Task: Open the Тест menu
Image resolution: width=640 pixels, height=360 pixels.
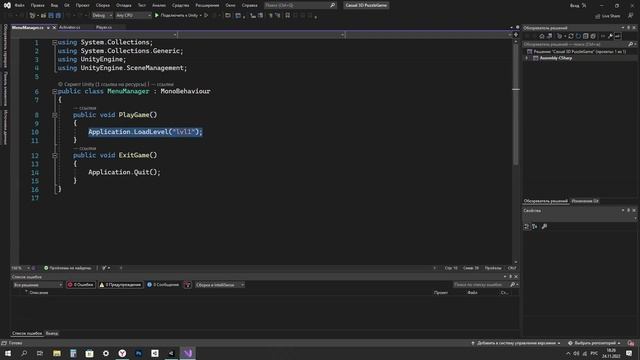Action: pos(141,5)
